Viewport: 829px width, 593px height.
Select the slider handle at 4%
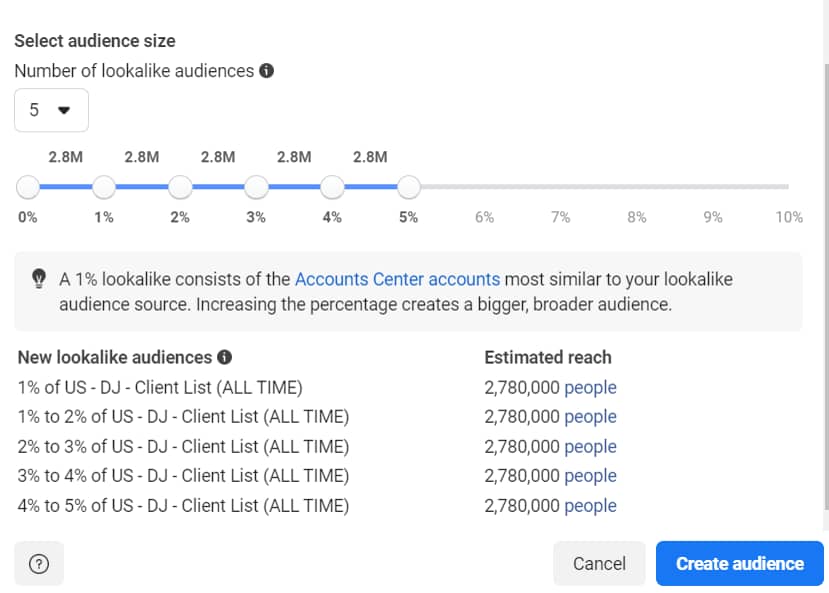coord(333,187)
